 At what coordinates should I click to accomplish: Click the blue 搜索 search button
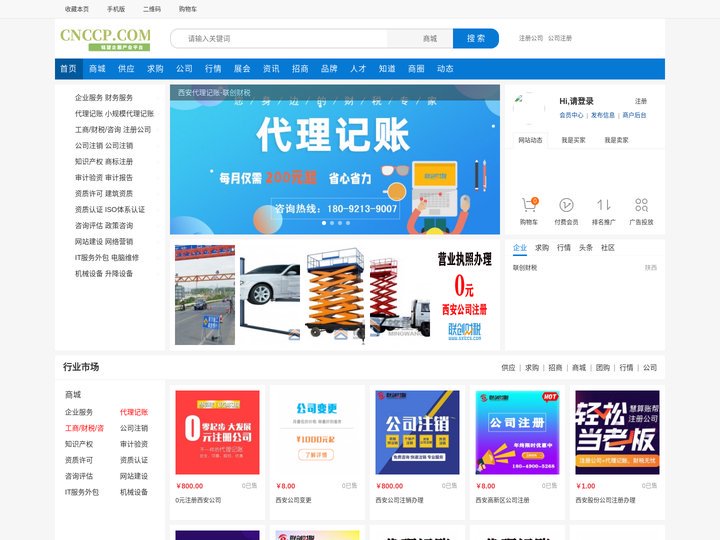pos(476,39)
